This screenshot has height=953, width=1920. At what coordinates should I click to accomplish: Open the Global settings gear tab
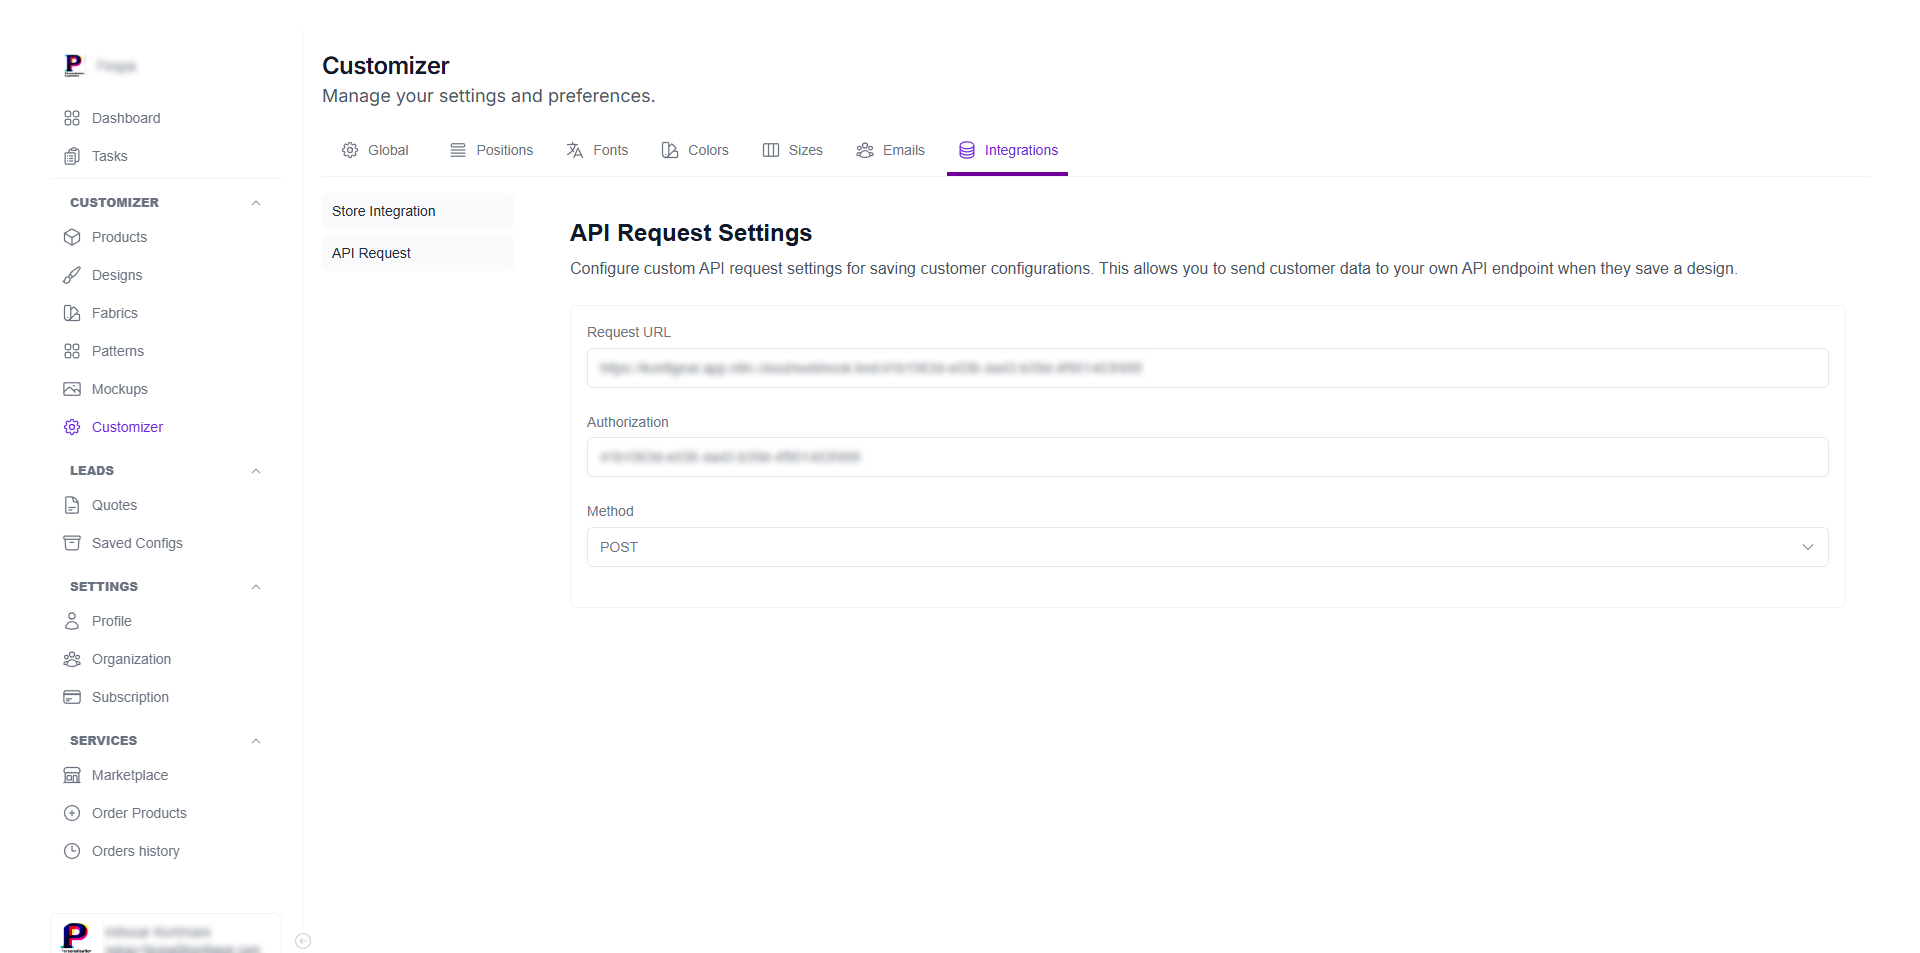click(x=350, y=150)
